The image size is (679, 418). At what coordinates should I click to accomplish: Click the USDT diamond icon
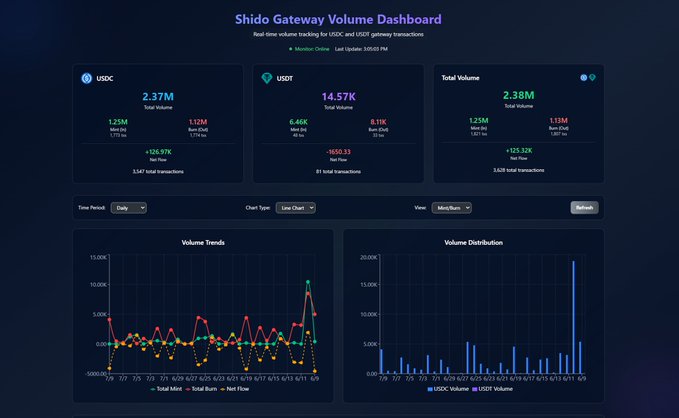267,78
